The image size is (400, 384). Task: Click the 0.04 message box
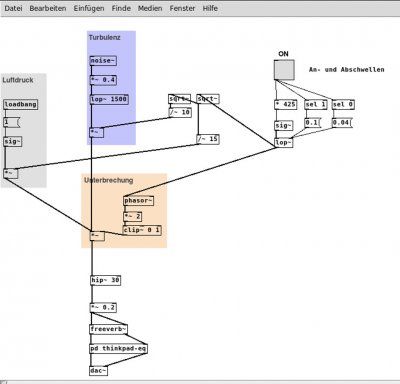[x=342, y=123]
